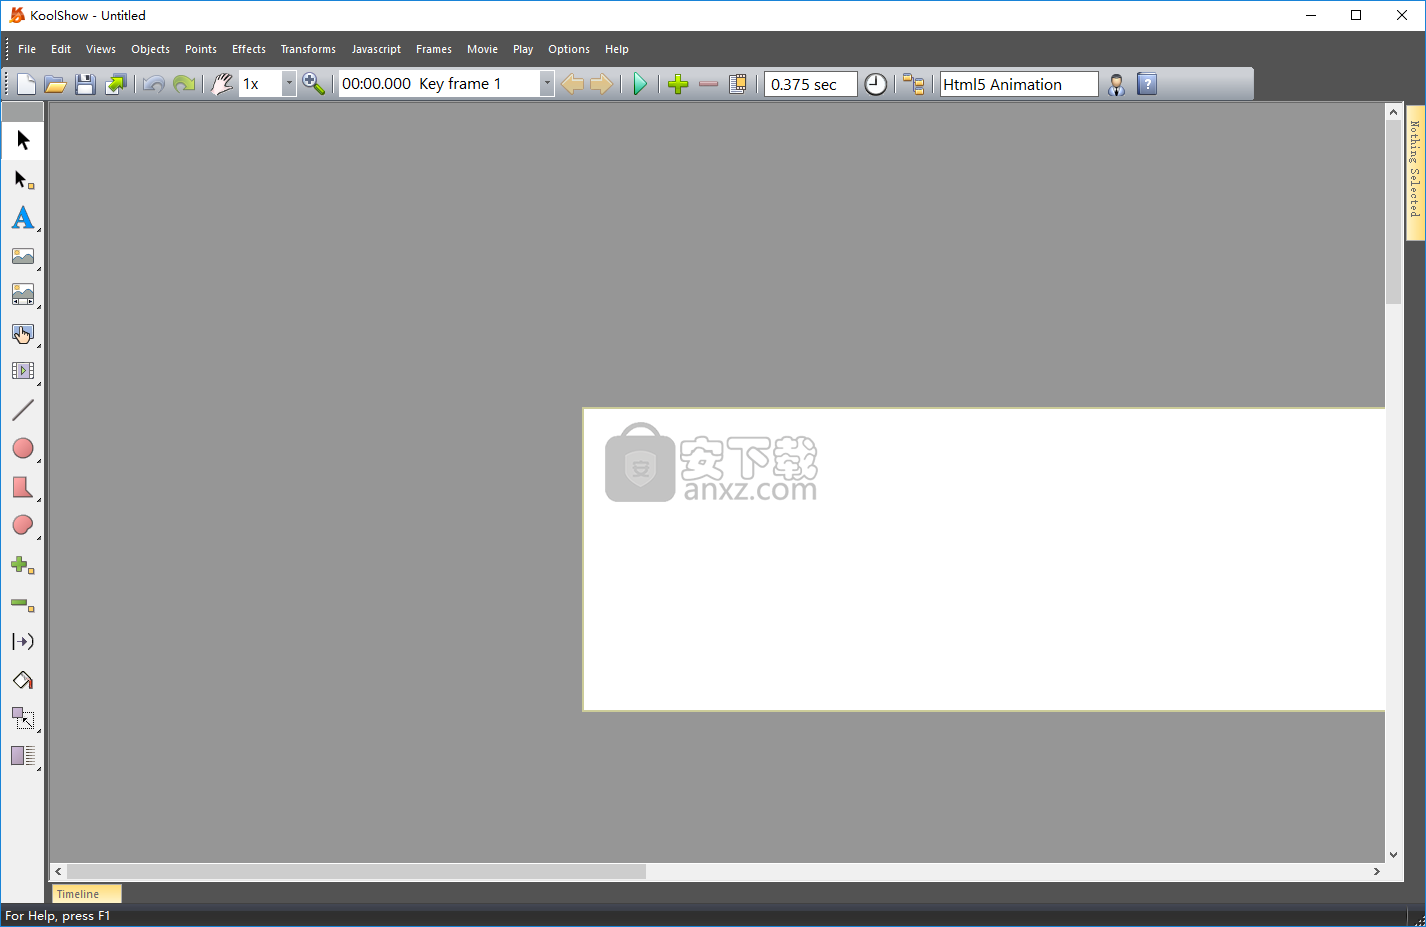Open the Objects menu
The image size is (1426, 927).
point(150,49)
